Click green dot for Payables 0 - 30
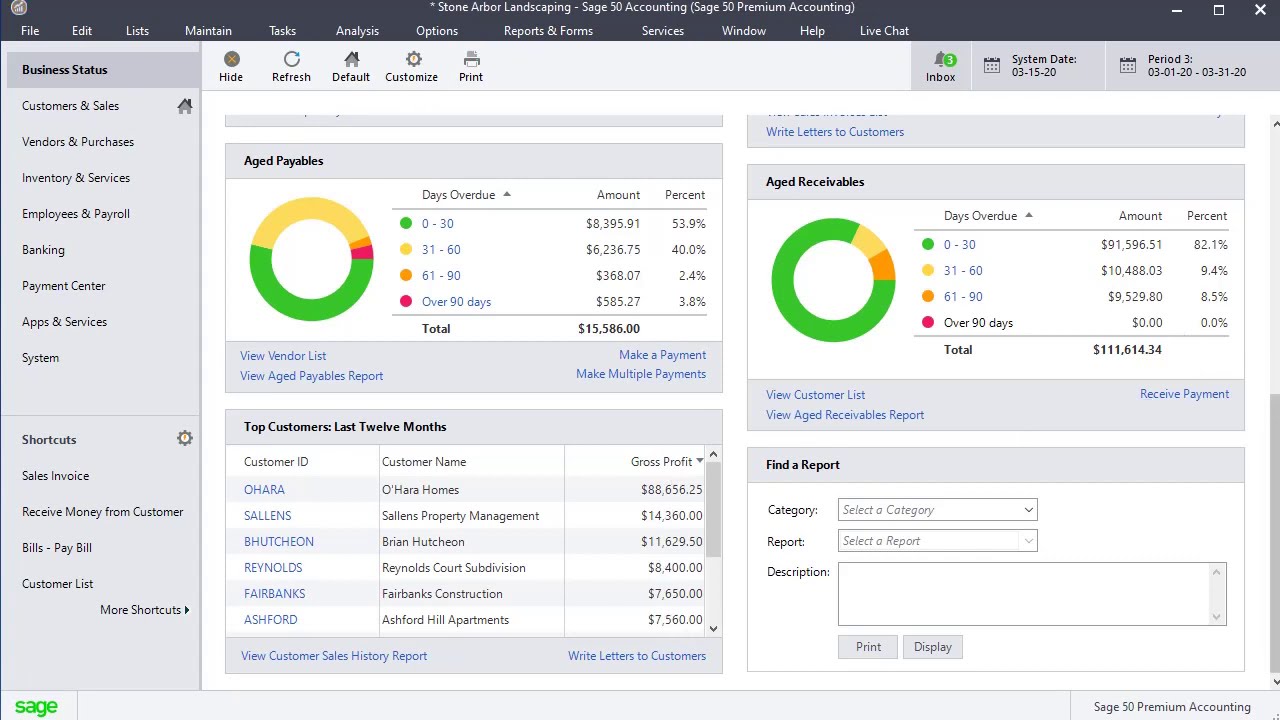Screen dimensions: 1280x720 point(406,224)
